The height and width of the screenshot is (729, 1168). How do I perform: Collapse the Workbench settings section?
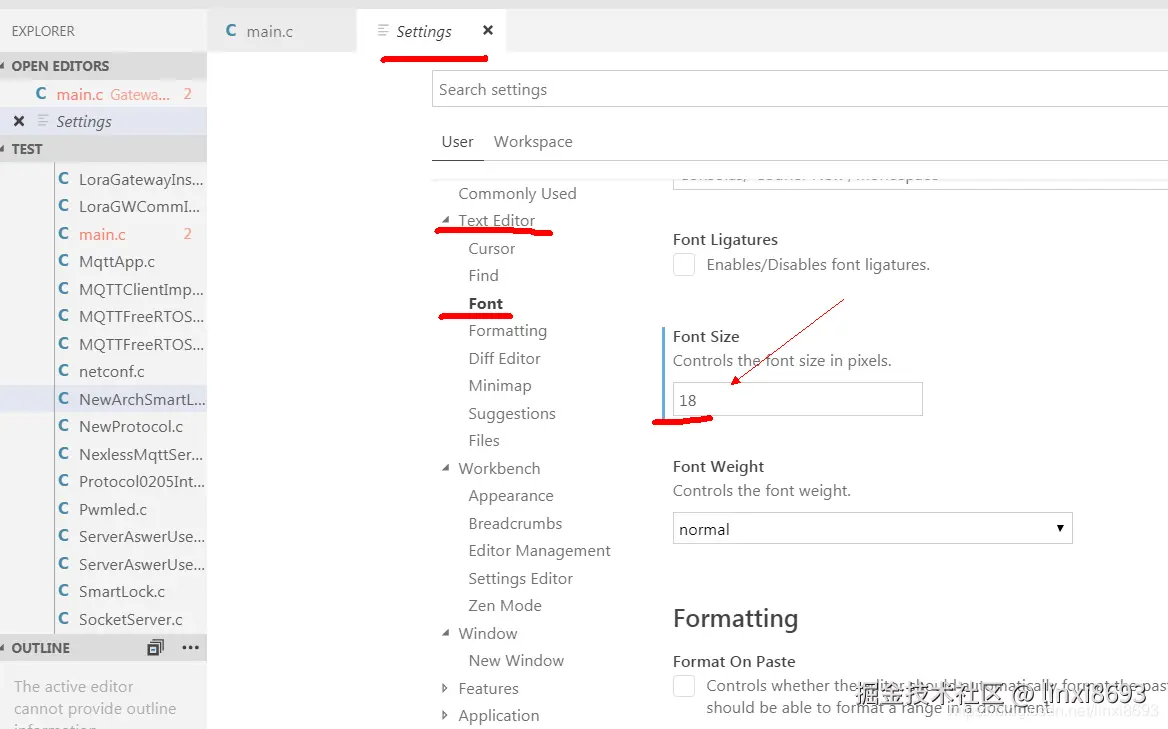pos(445,468)
